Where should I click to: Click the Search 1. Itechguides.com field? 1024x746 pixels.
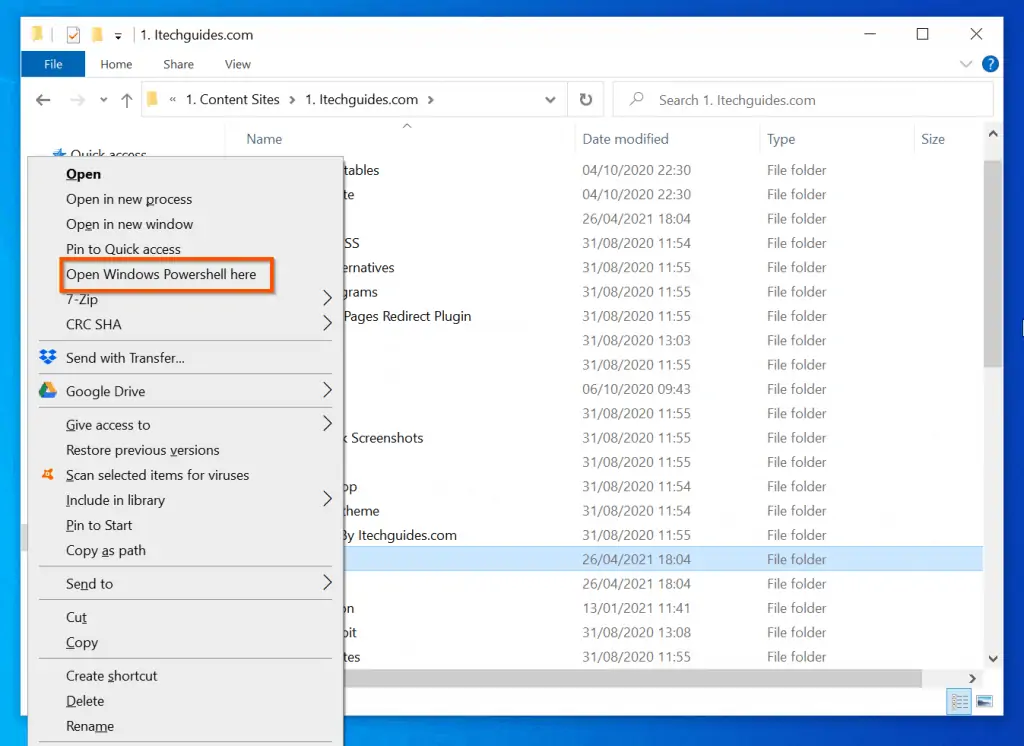coord(803,100)
